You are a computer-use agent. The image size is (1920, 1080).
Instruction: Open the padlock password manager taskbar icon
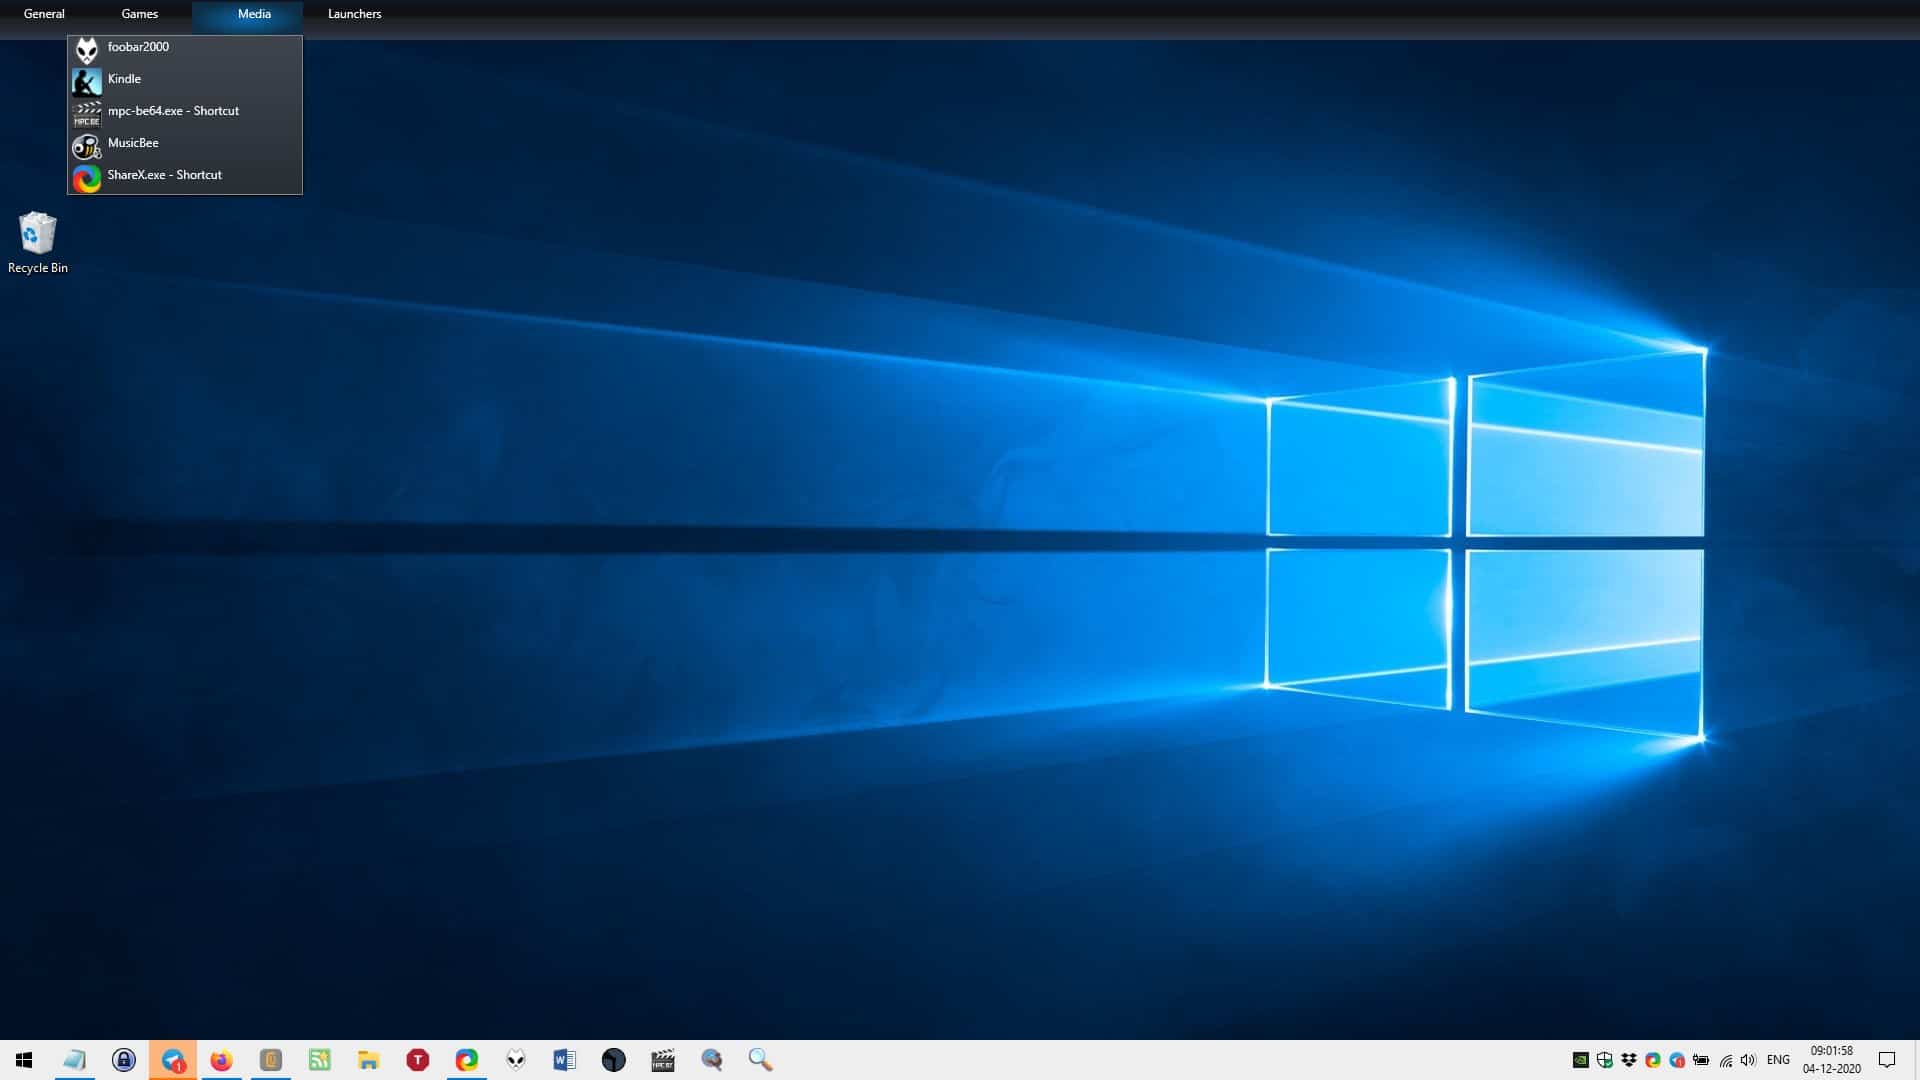pyautogui.click(x=124, y=1060)
